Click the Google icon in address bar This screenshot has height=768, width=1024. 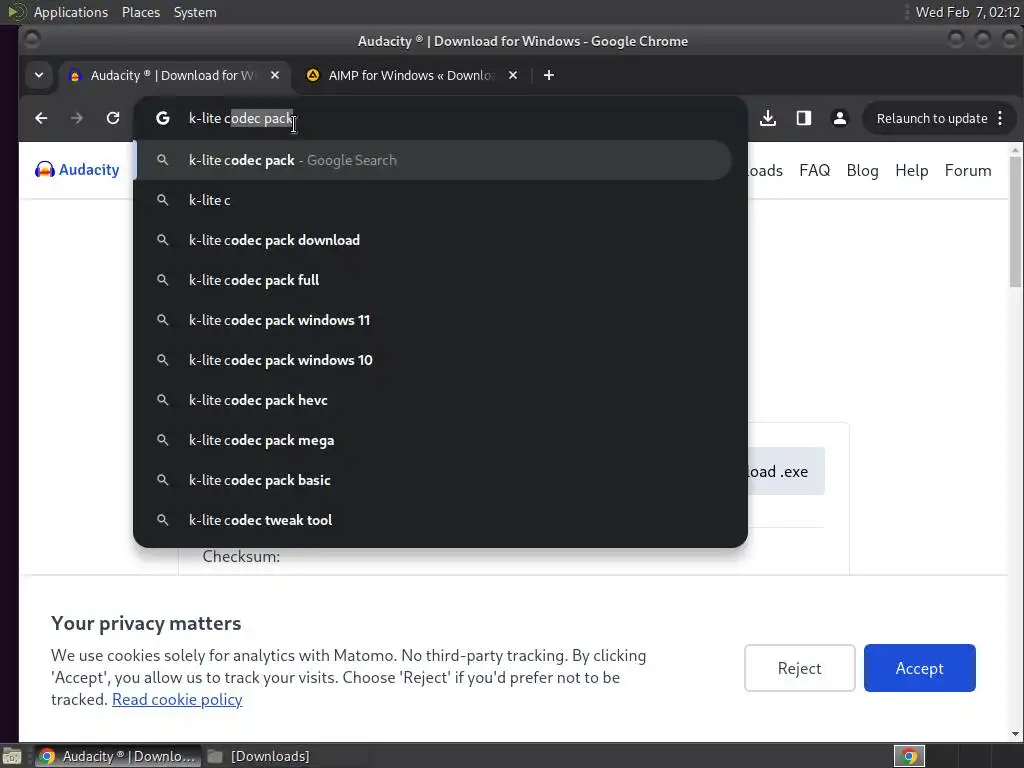[163, 118]
